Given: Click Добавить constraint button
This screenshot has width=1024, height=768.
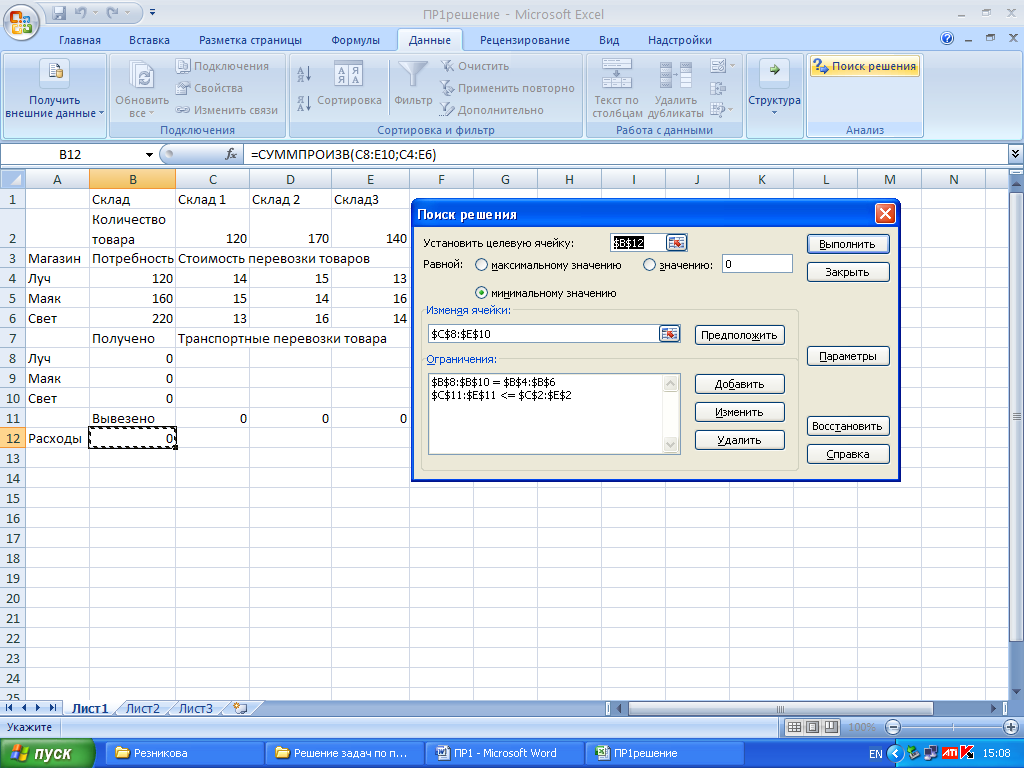Looking at the screenshot, I should pyautogui.click(x=739, y=384).
